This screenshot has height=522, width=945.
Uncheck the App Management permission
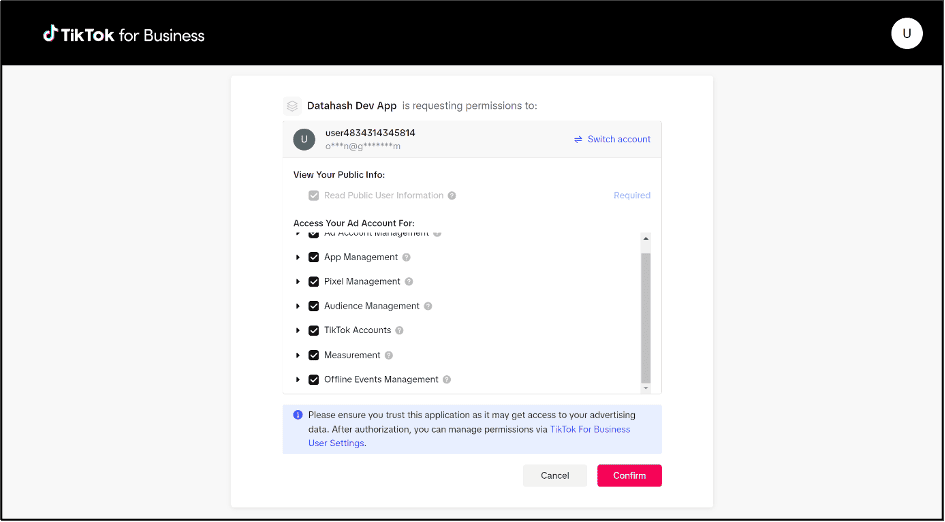point(314,258)
